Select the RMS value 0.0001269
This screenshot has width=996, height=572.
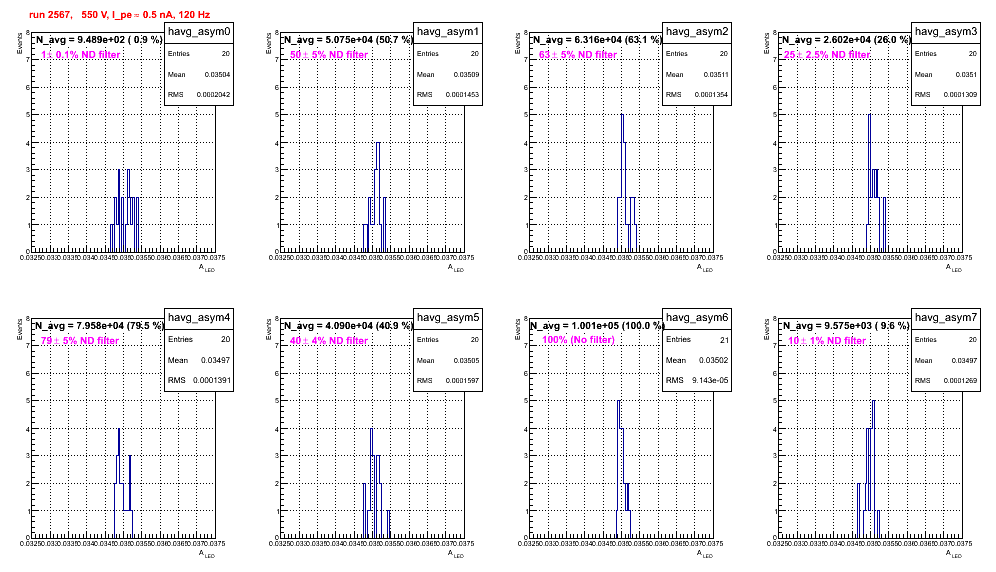tap(960, 380)
